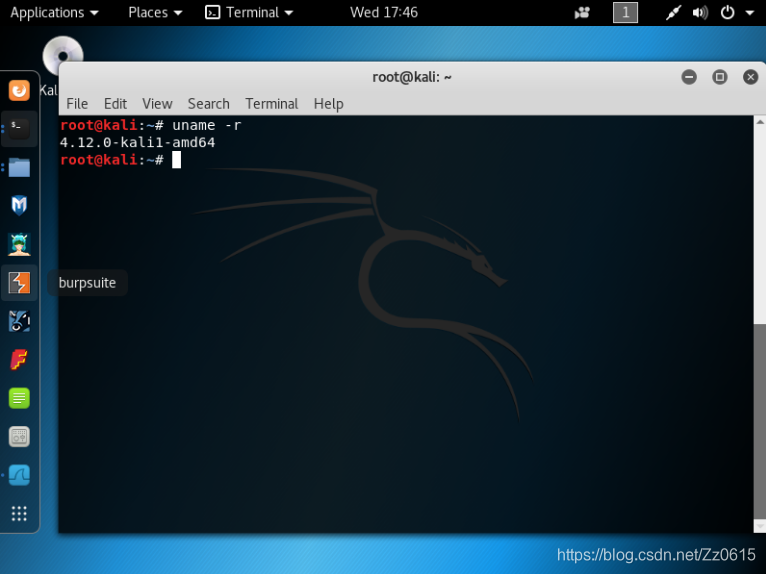Open the disc icon on desktop
766x574 pixels.
[63, 55]
